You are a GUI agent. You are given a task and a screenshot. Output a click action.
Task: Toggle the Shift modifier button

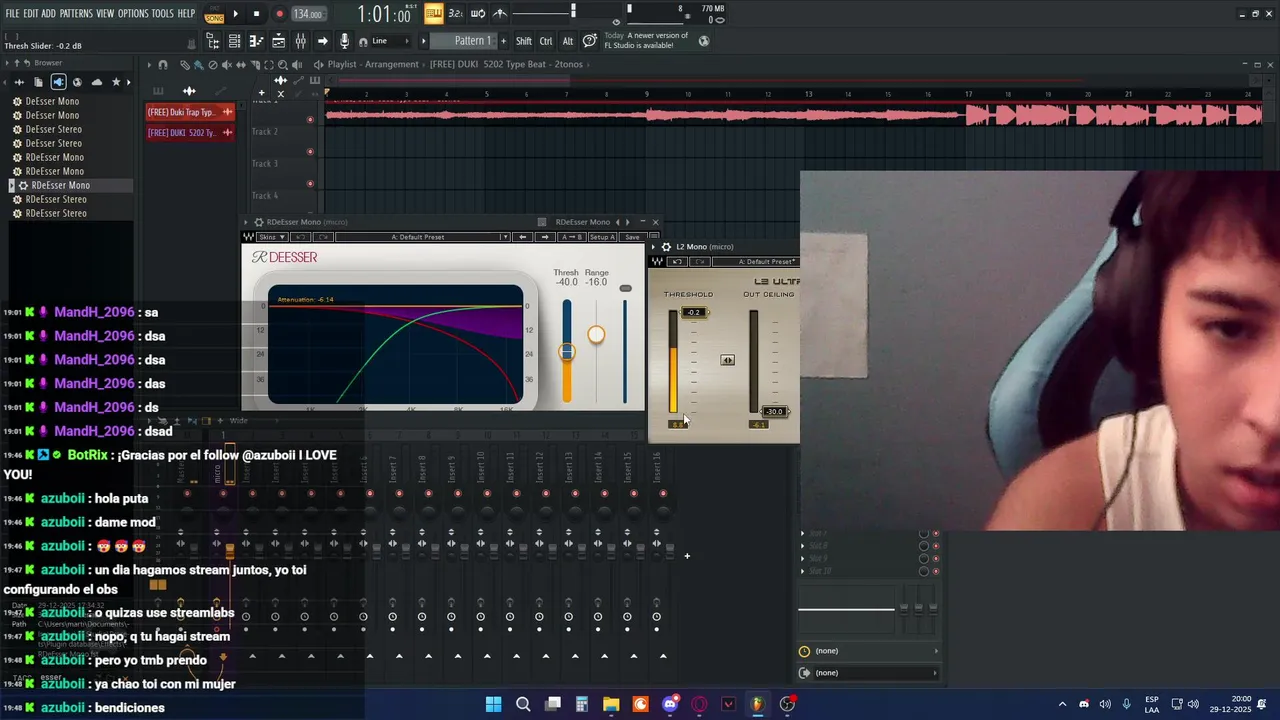pyautogui.click(x=523, y=41)
